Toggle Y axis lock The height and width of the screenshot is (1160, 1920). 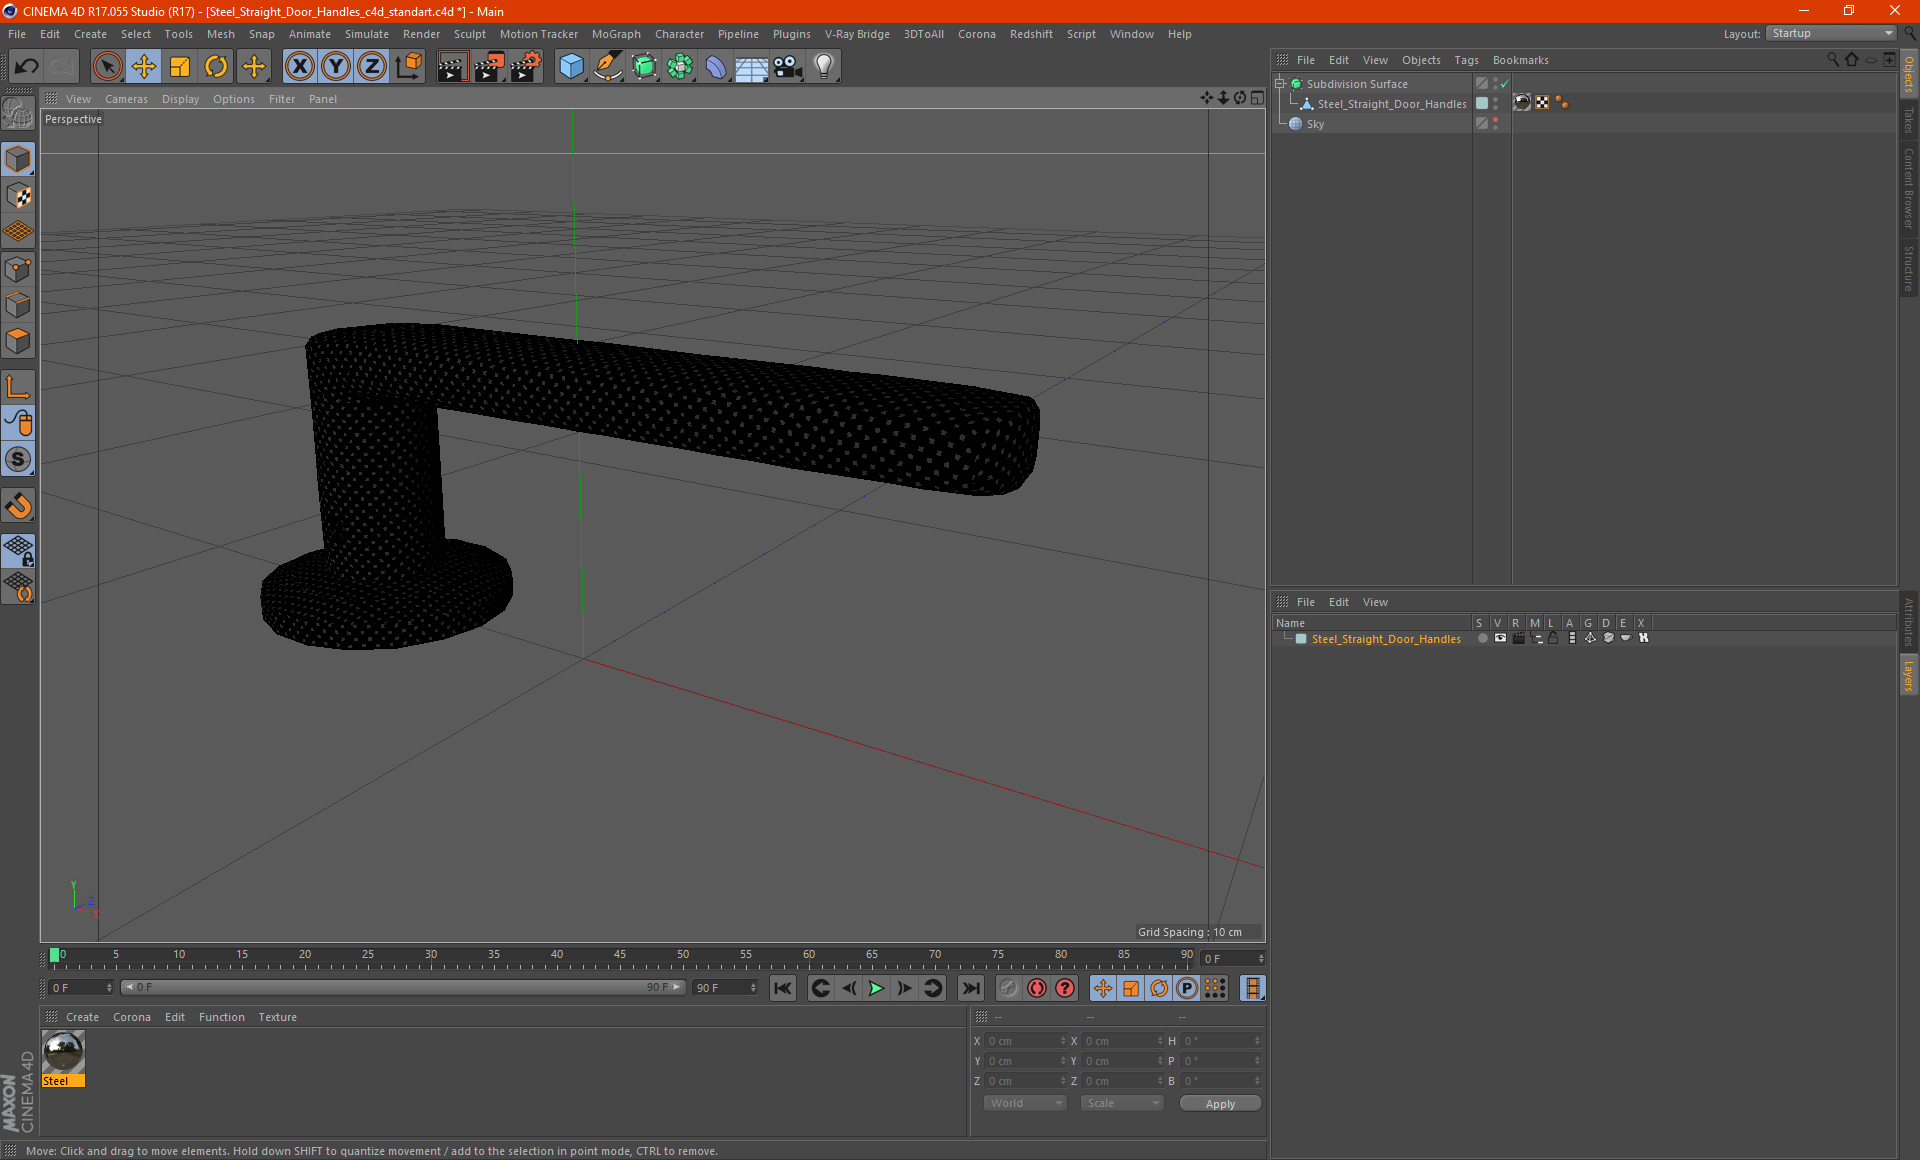tap(336, 67)
